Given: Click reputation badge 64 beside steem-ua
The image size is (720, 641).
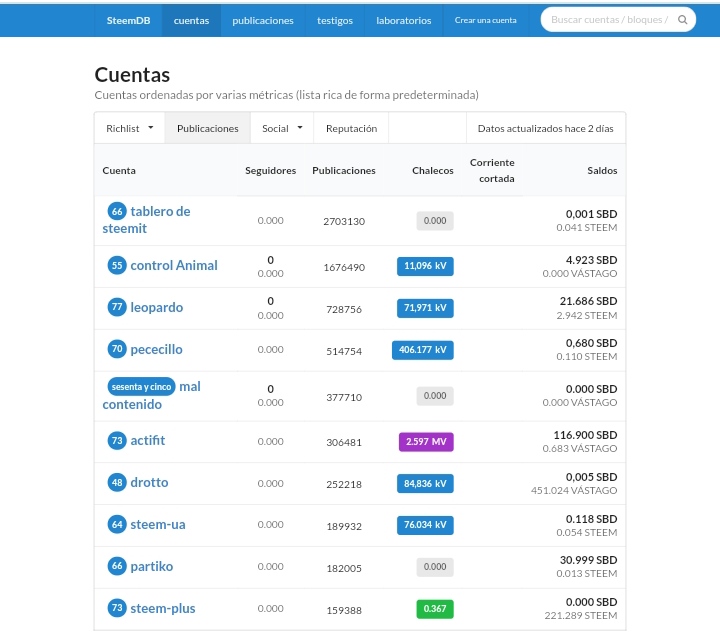Looking at the screenshot, I should click(117, 524).
